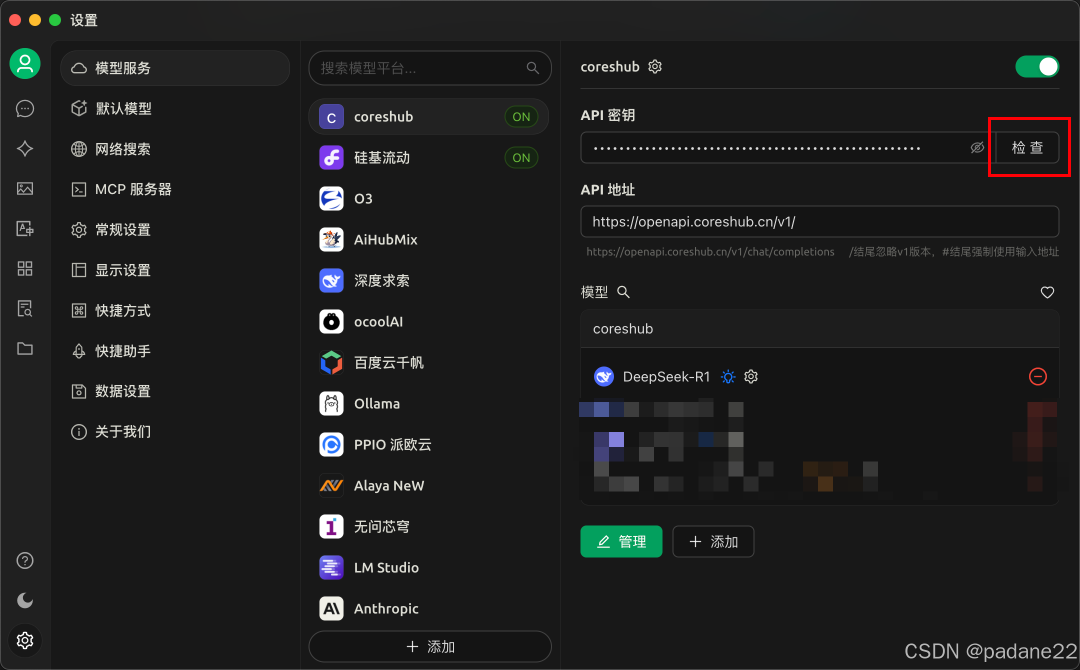Image resolution: width=1080 pixels, height=670 pixels.
Task: Open 显示设置 settings section
Action: point(175,270)
